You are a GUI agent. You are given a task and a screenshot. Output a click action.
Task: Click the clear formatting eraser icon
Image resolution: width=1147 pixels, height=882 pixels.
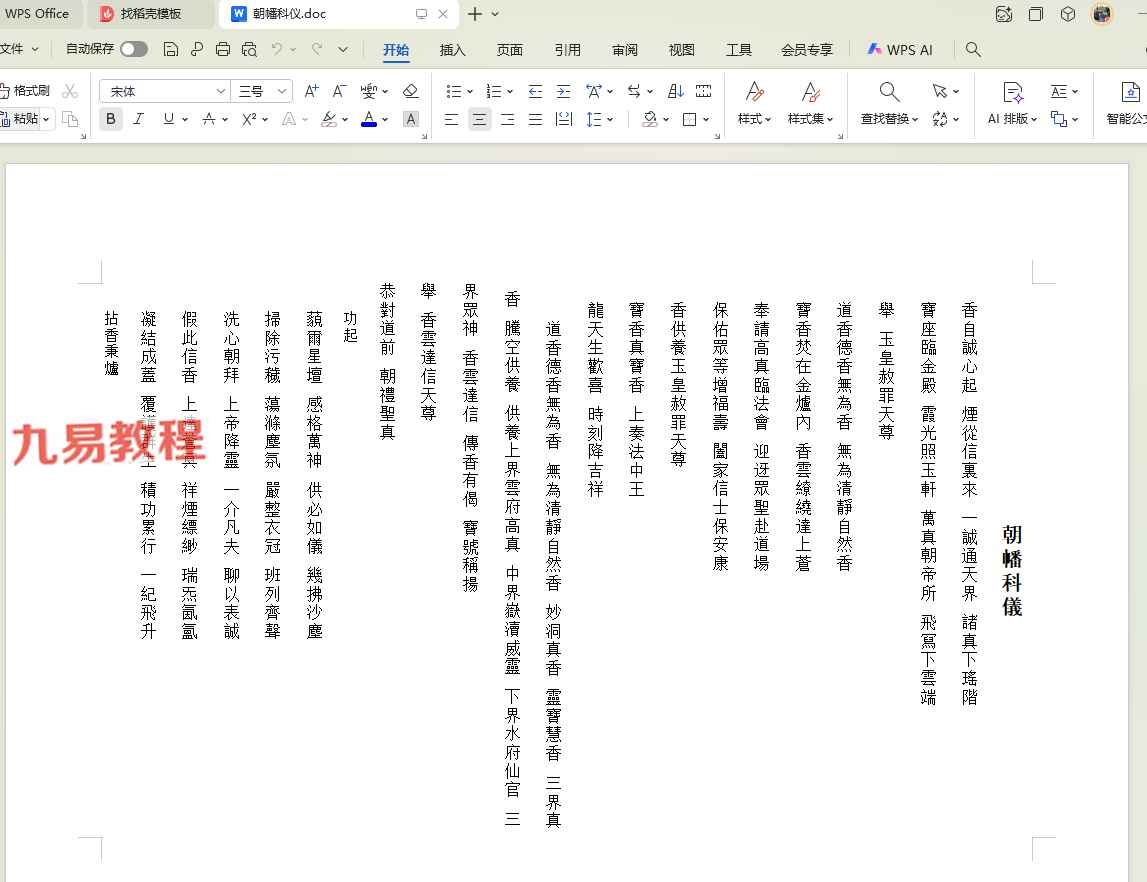point(410,91)
